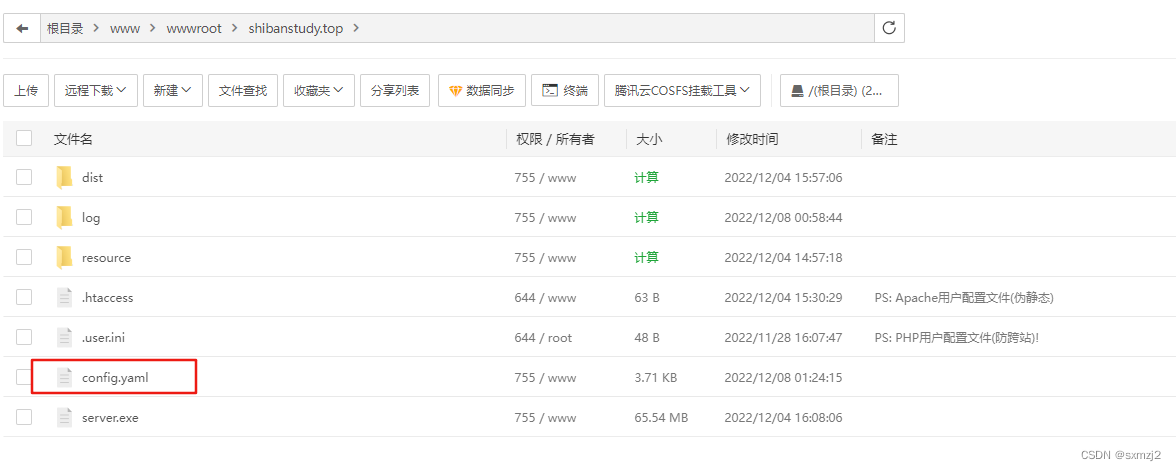Click the 63 B size of .htaccess
Image resolution: width=1176 pixels, height=471 pixels.
point(647,298)
